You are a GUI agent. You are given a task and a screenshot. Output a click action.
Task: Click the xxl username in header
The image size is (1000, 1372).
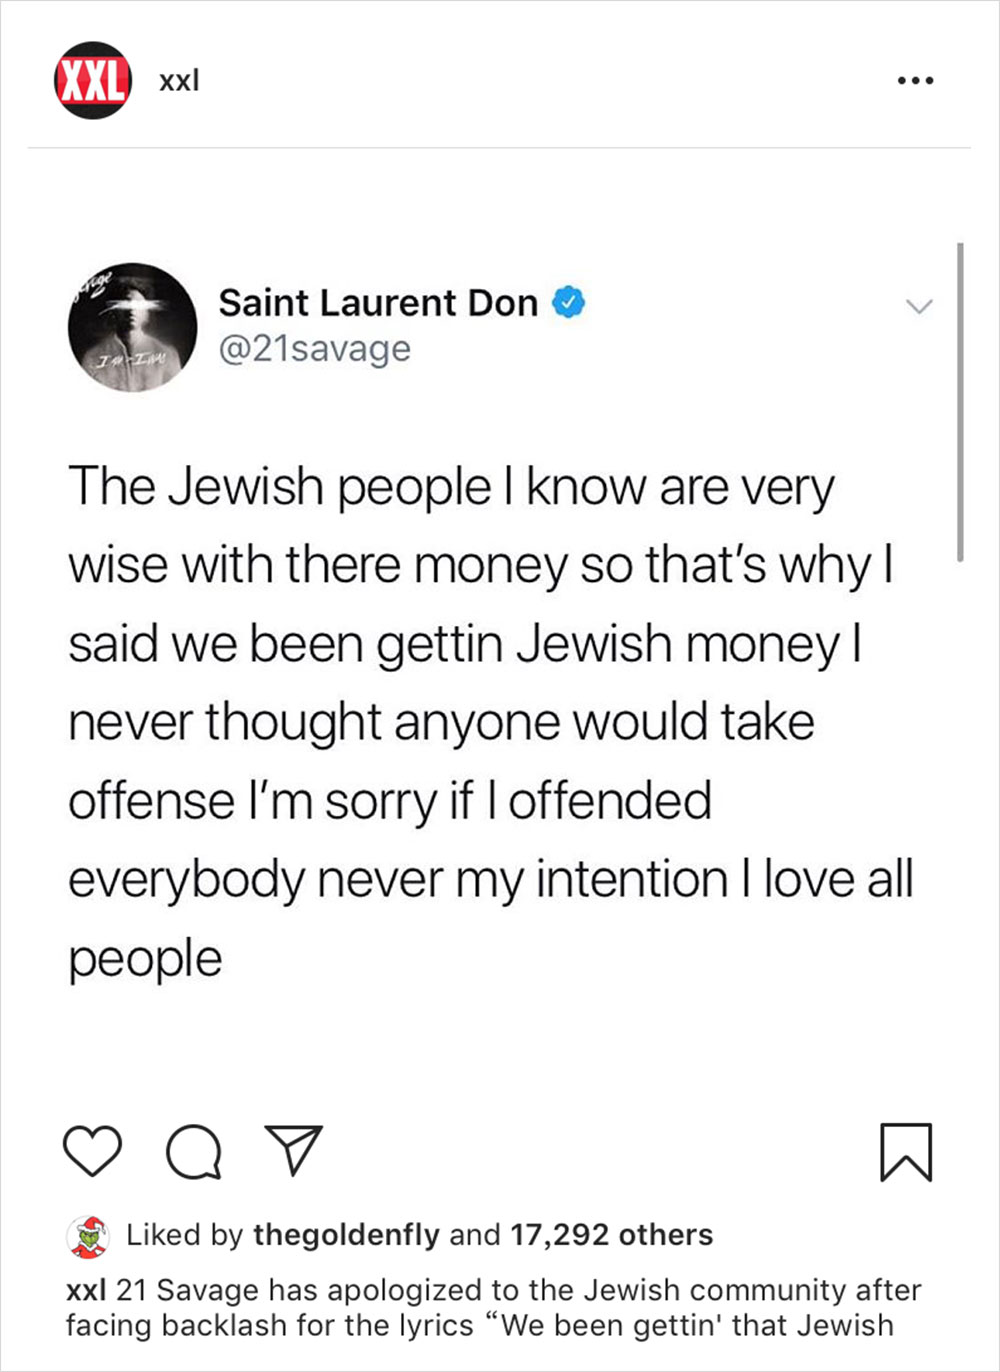pos(179,80)
